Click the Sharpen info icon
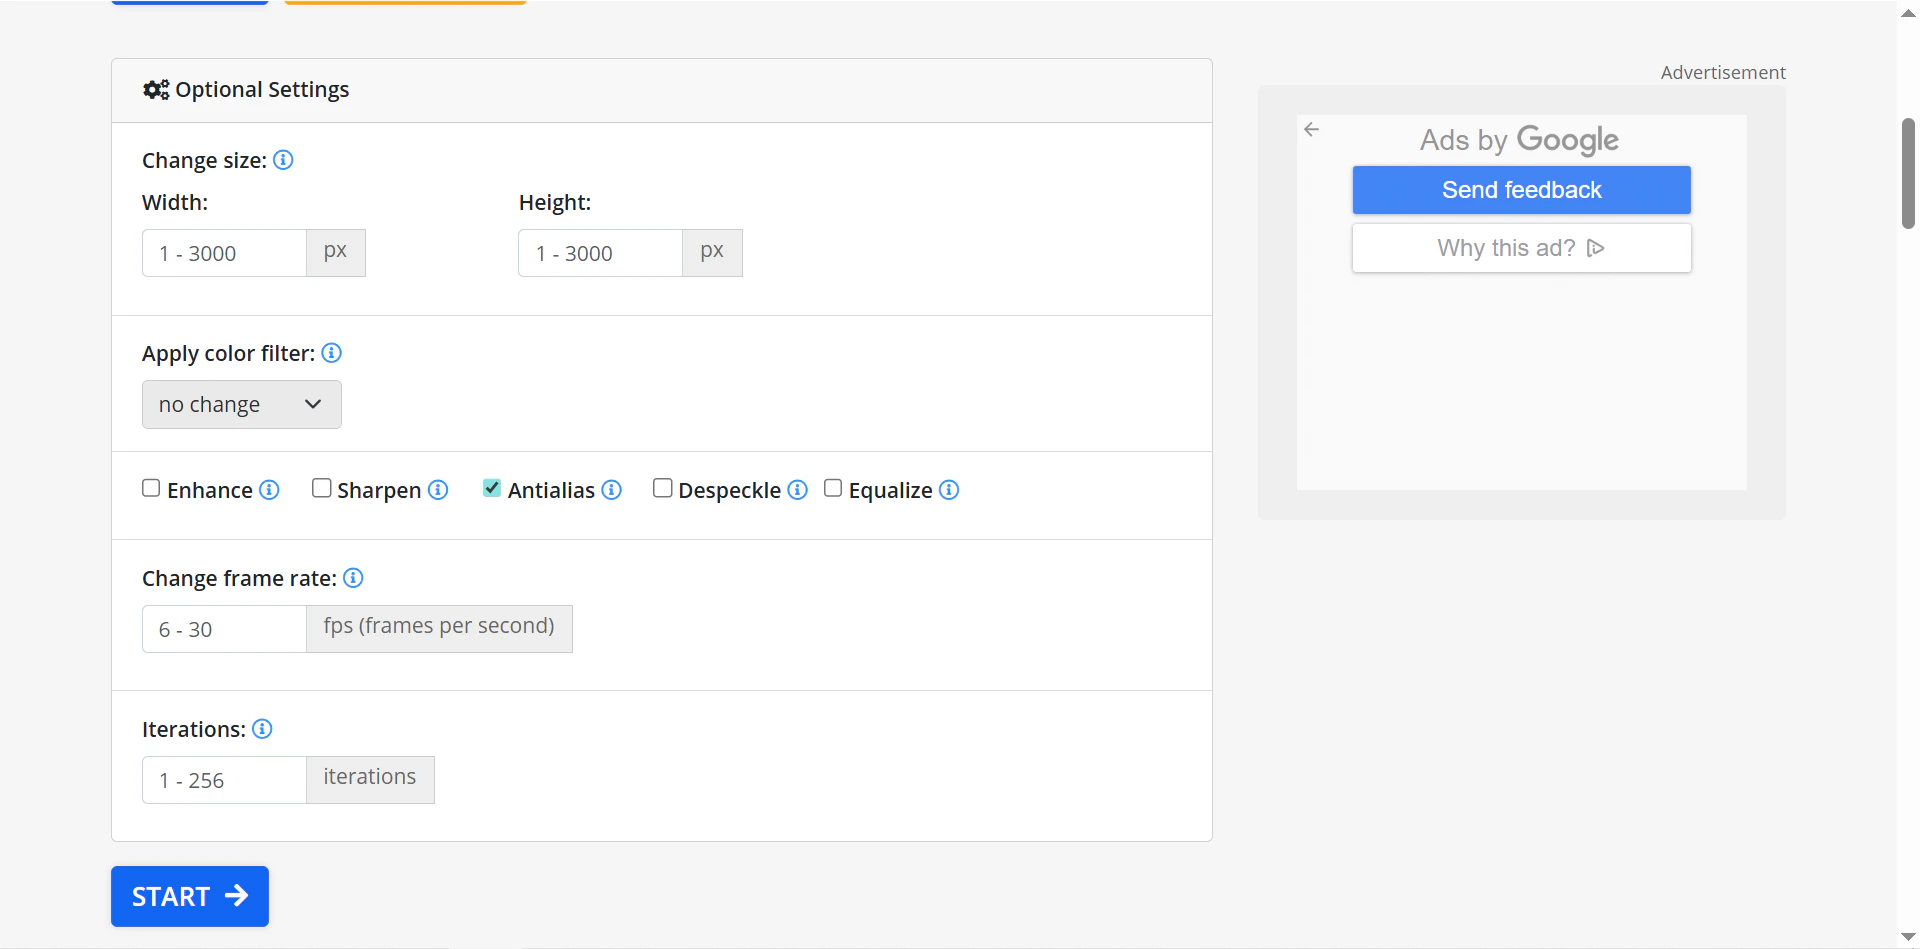The width and height of the screenshot is (1920, 949). click(x=438, y=490)
